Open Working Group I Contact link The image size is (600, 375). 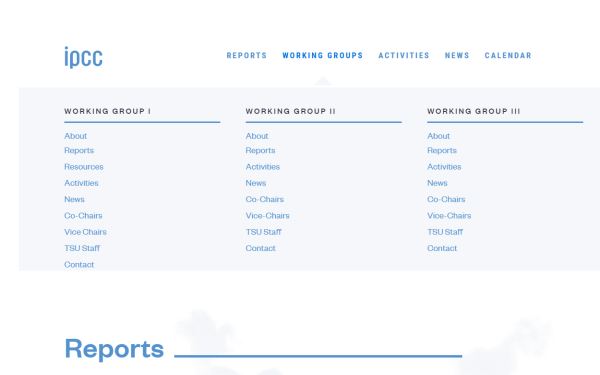79,264
